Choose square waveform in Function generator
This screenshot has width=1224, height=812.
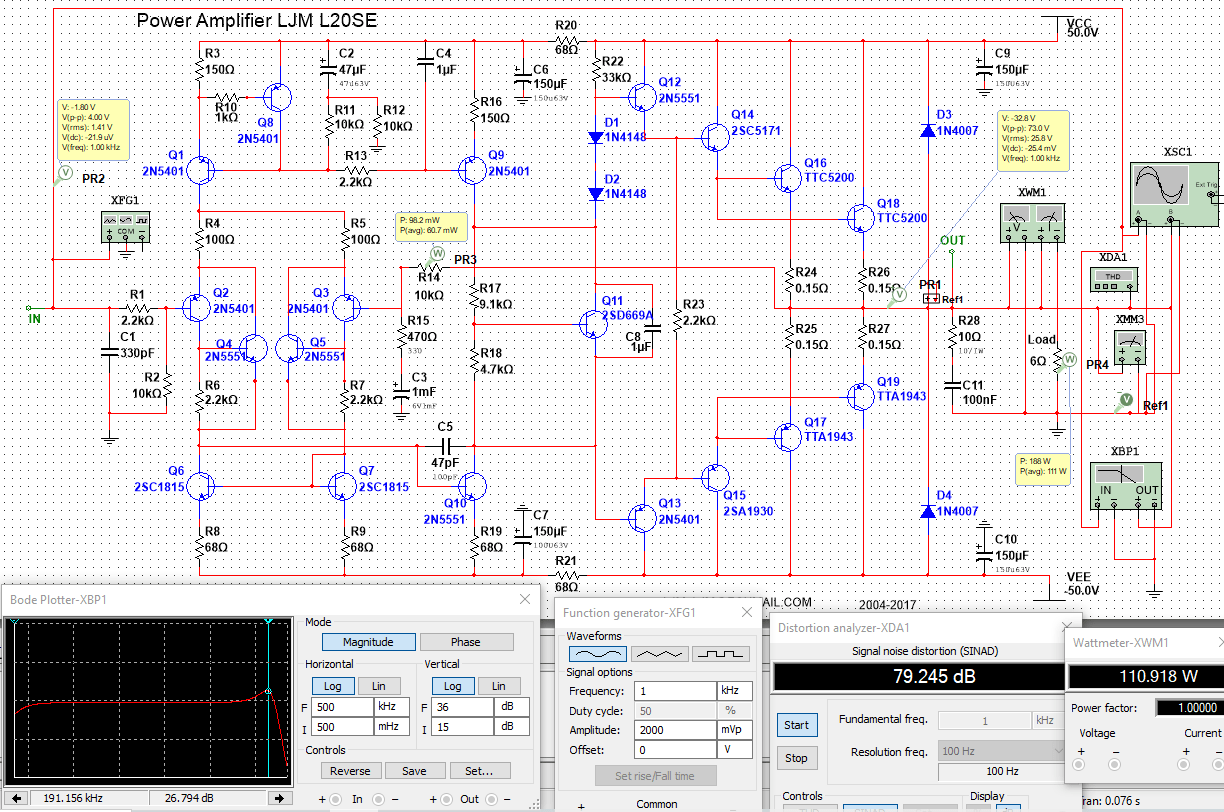[720, 653]
